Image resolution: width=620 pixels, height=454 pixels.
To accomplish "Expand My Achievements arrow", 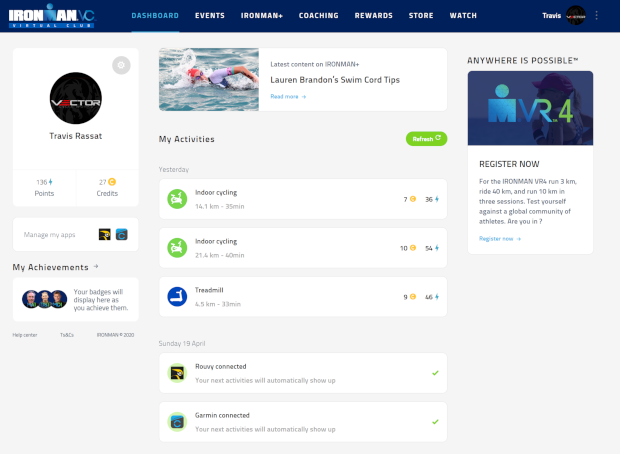I will (96, 267).
